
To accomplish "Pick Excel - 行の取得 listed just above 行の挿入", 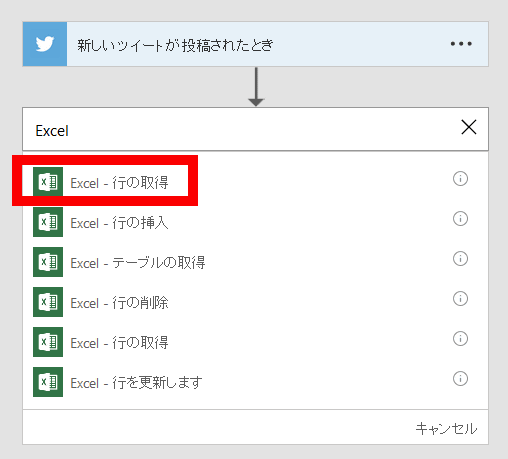I will 119,183.
